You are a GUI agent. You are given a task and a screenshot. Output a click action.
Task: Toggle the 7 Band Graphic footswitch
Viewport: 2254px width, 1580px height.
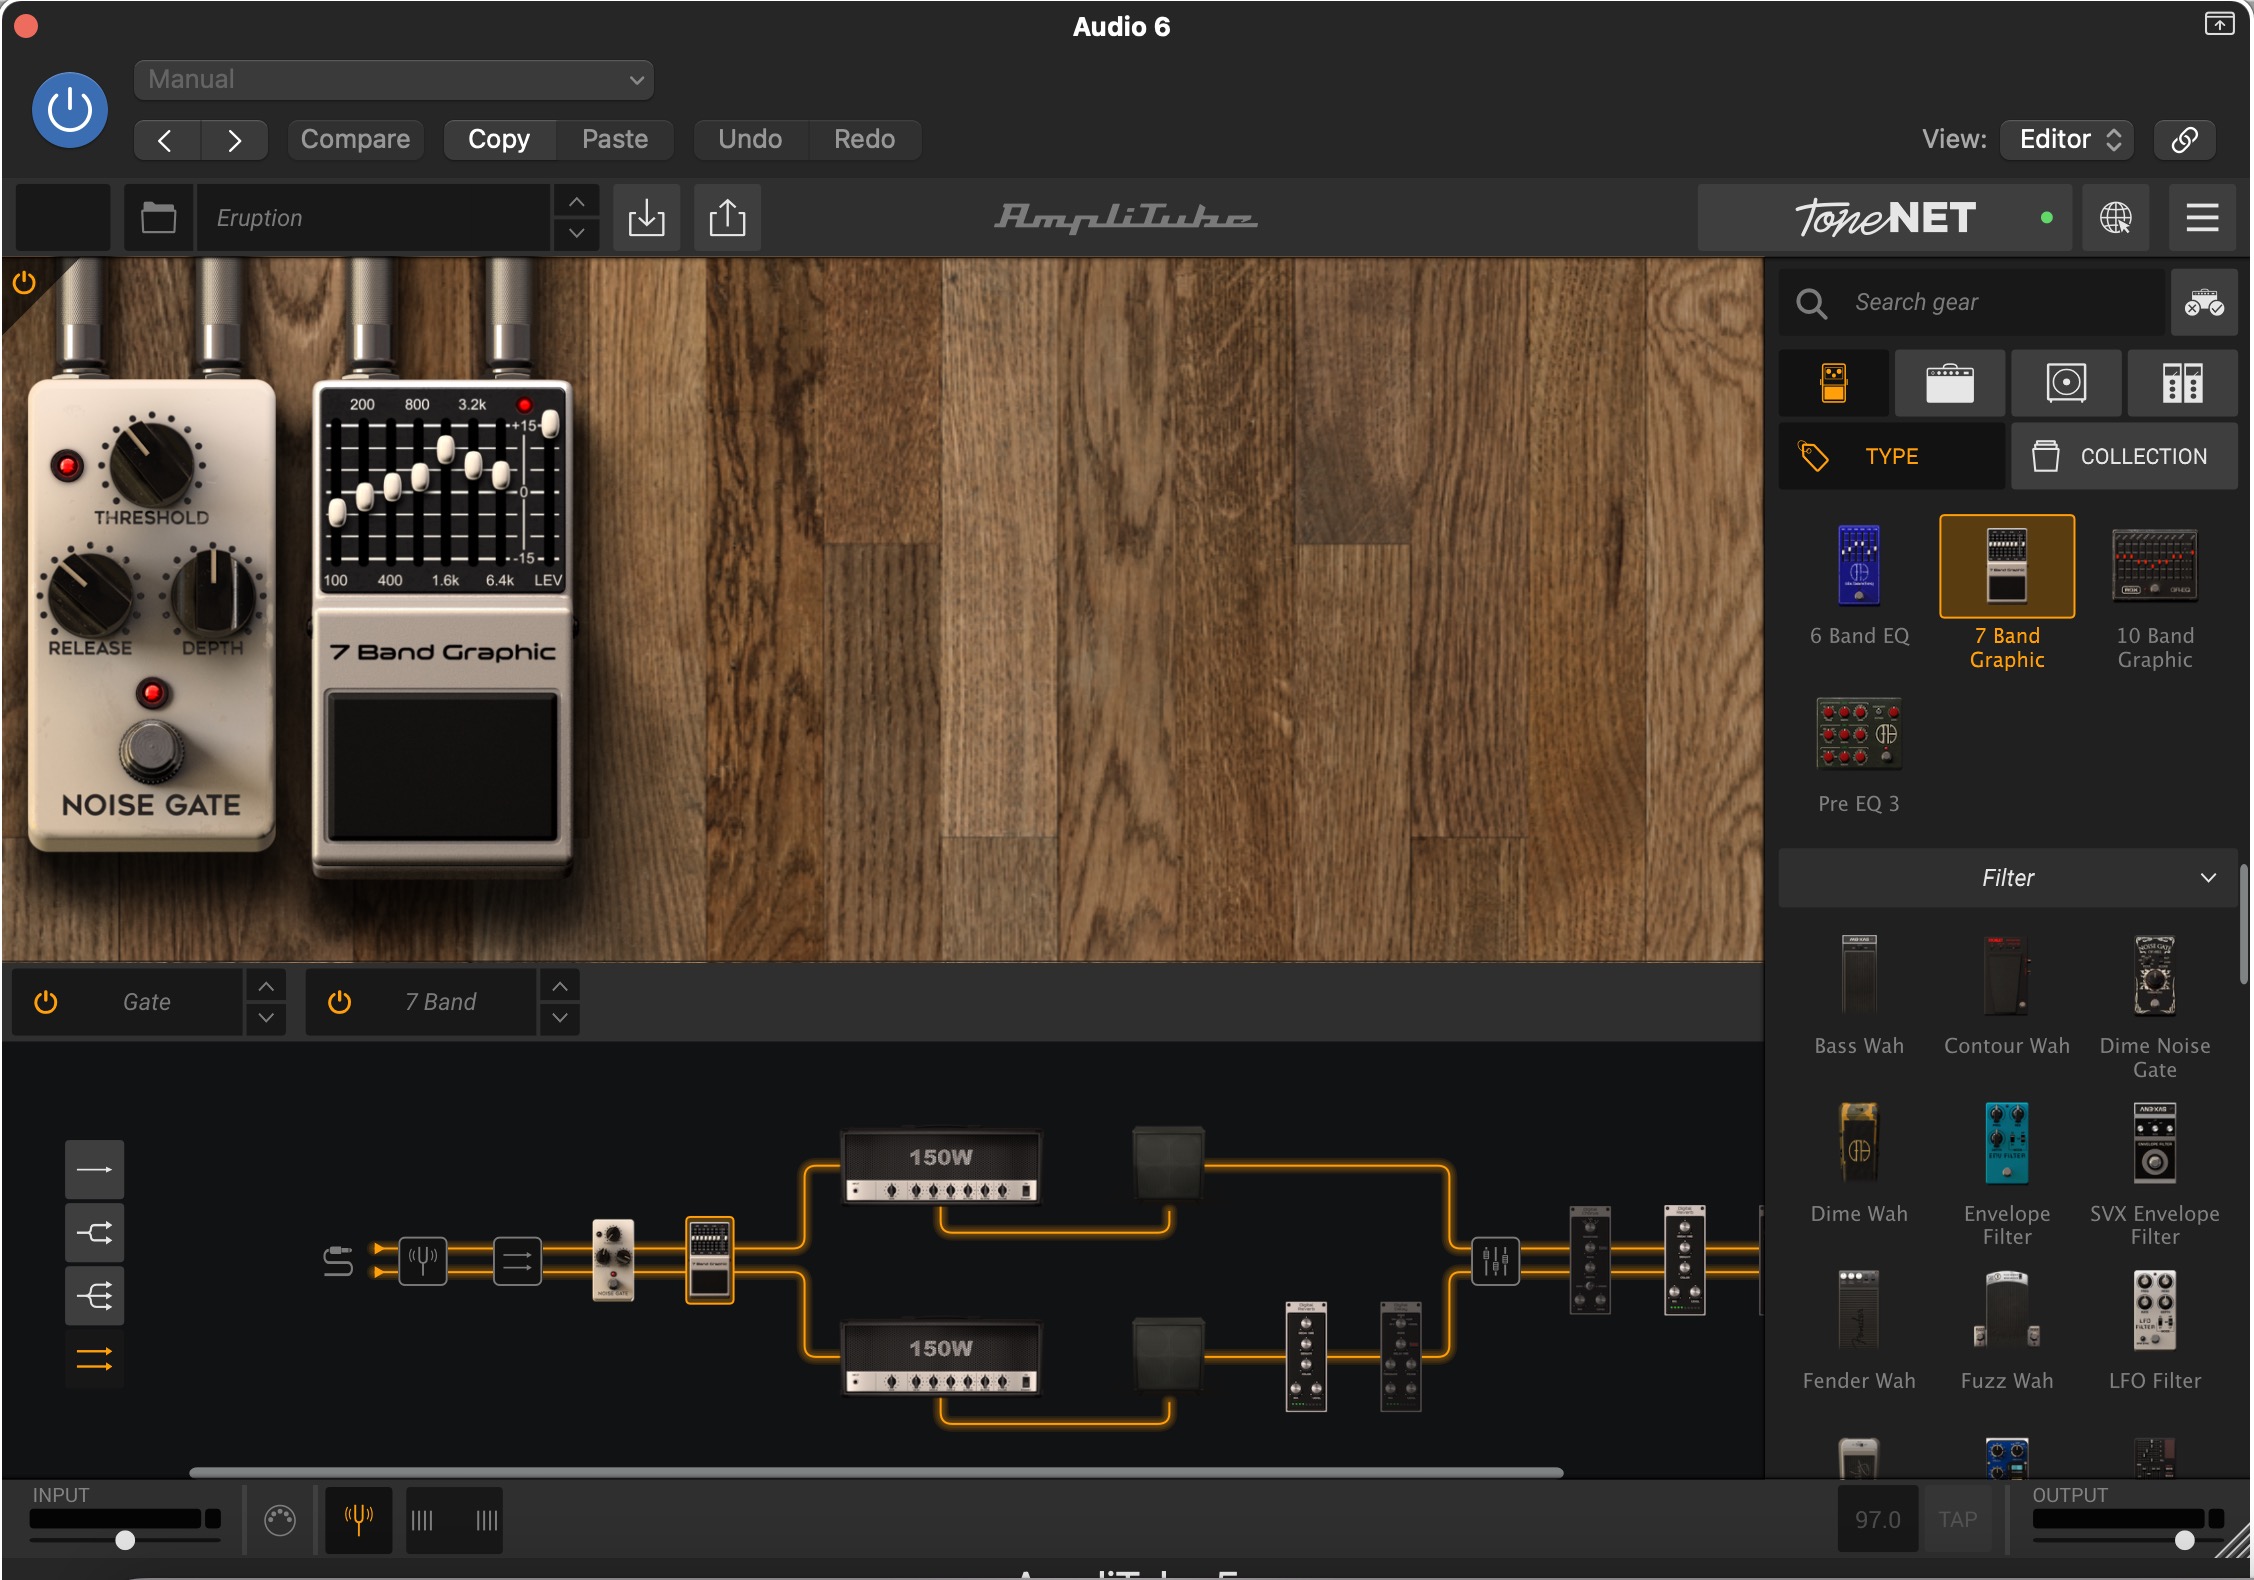click(443, 767)
